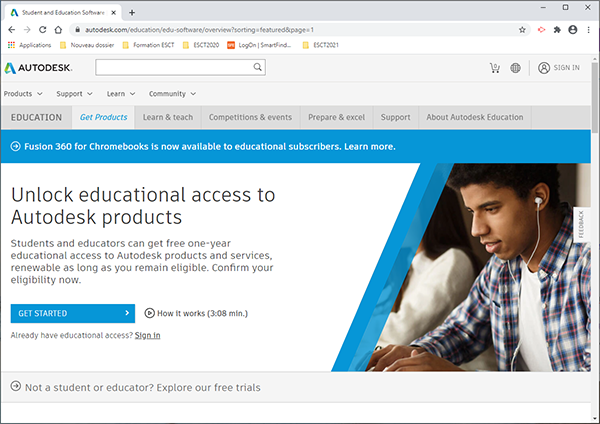This screenshot has height=424, width=600.
Task: Bookmark this page with the star icon
Action: coord(522,29)
